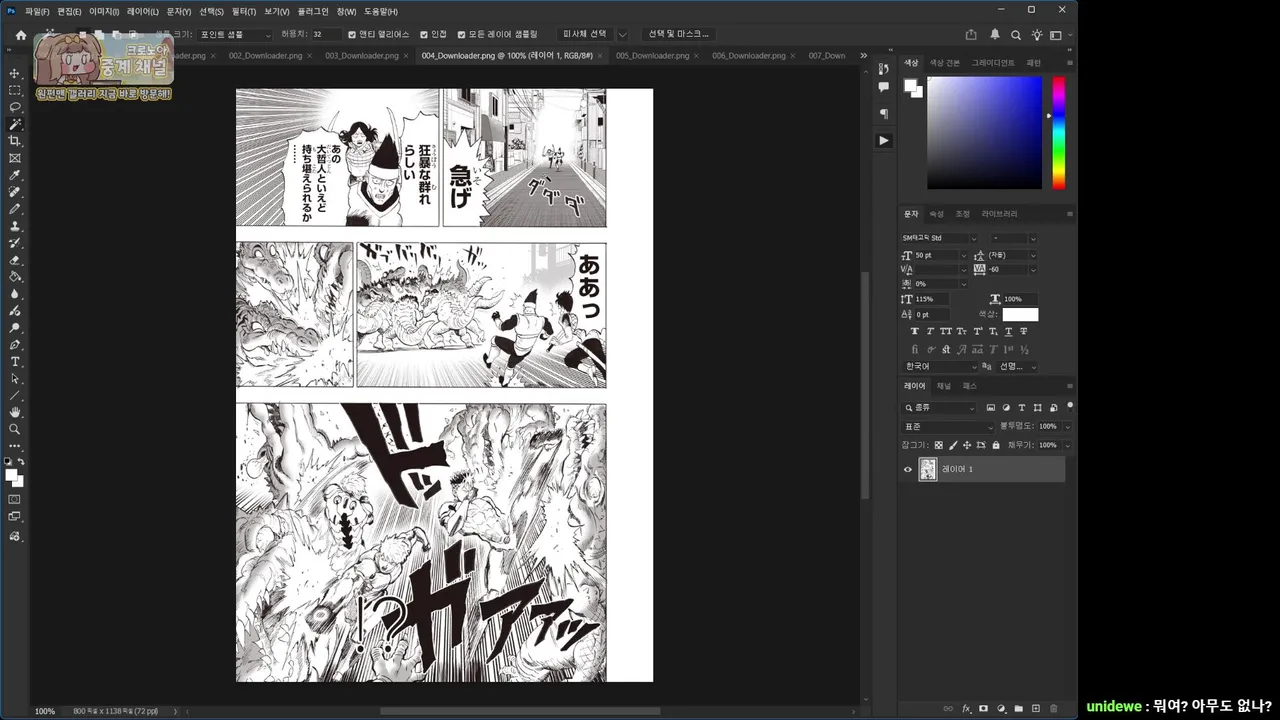Select the Lasso tool
Image resolution: width=1280 pixels, height=720 pixels.
tap(15, 107)
